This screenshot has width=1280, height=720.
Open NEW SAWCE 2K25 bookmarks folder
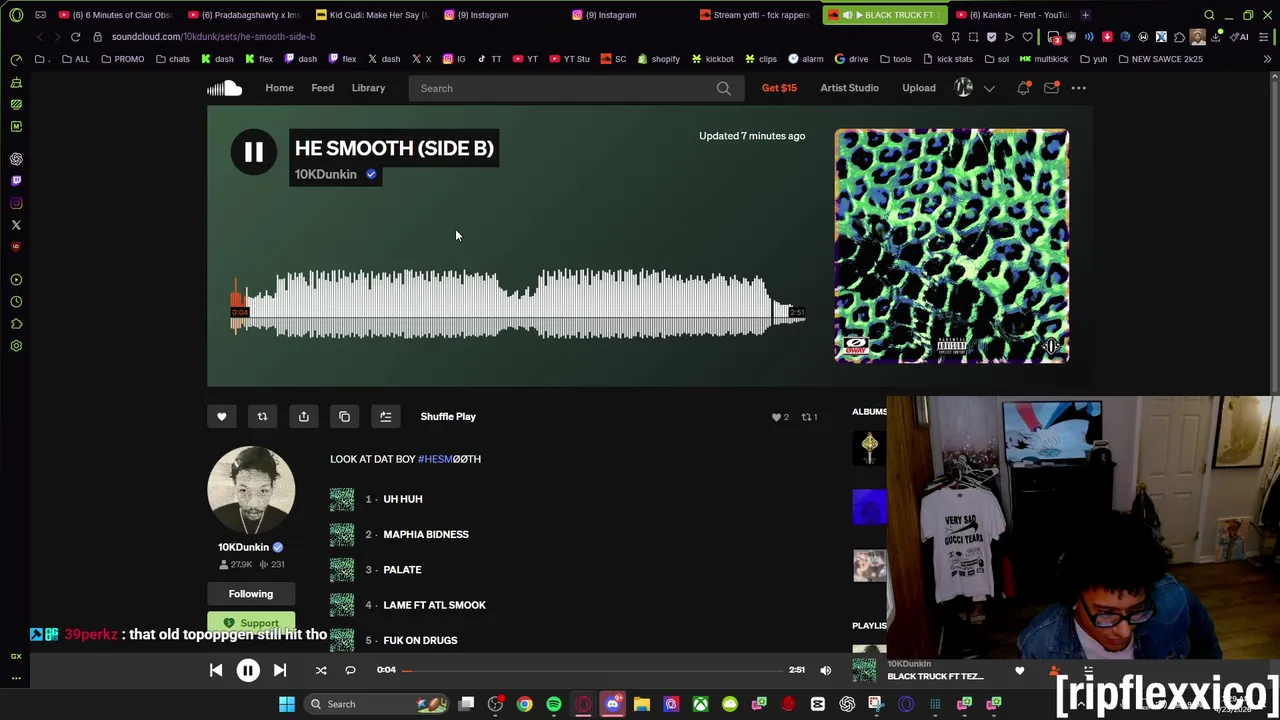tap(1160, 59)
